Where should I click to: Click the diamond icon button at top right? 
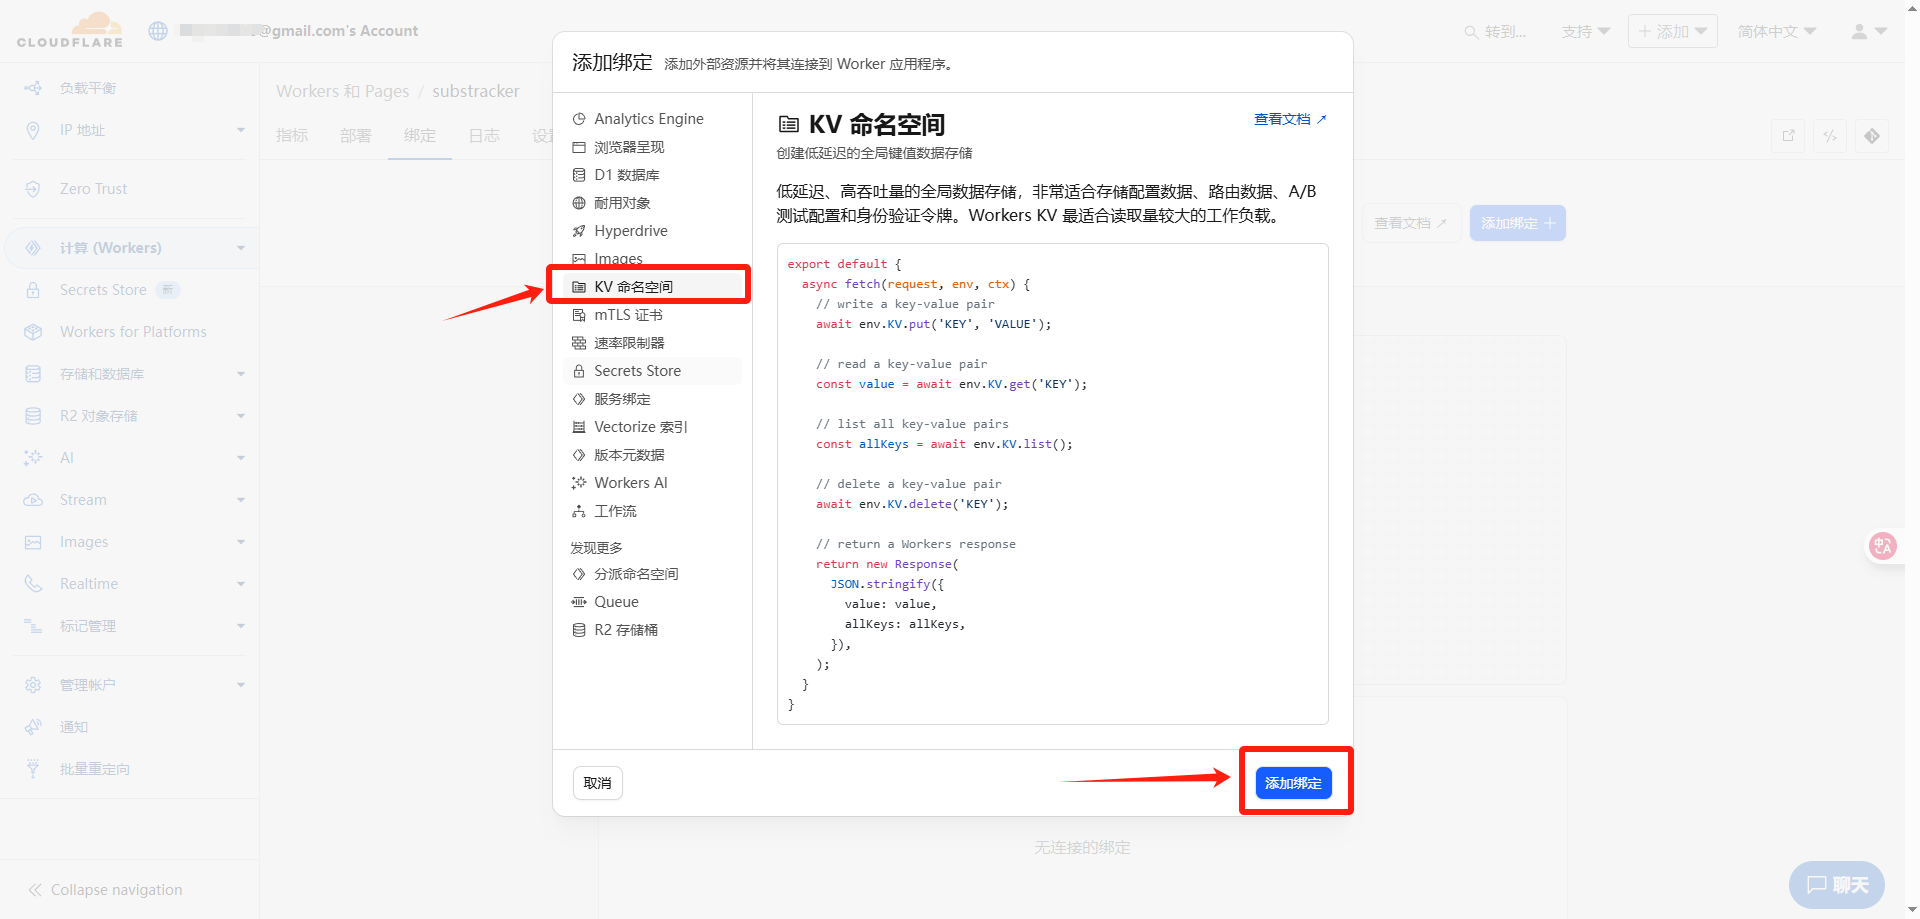(1872, 136)
